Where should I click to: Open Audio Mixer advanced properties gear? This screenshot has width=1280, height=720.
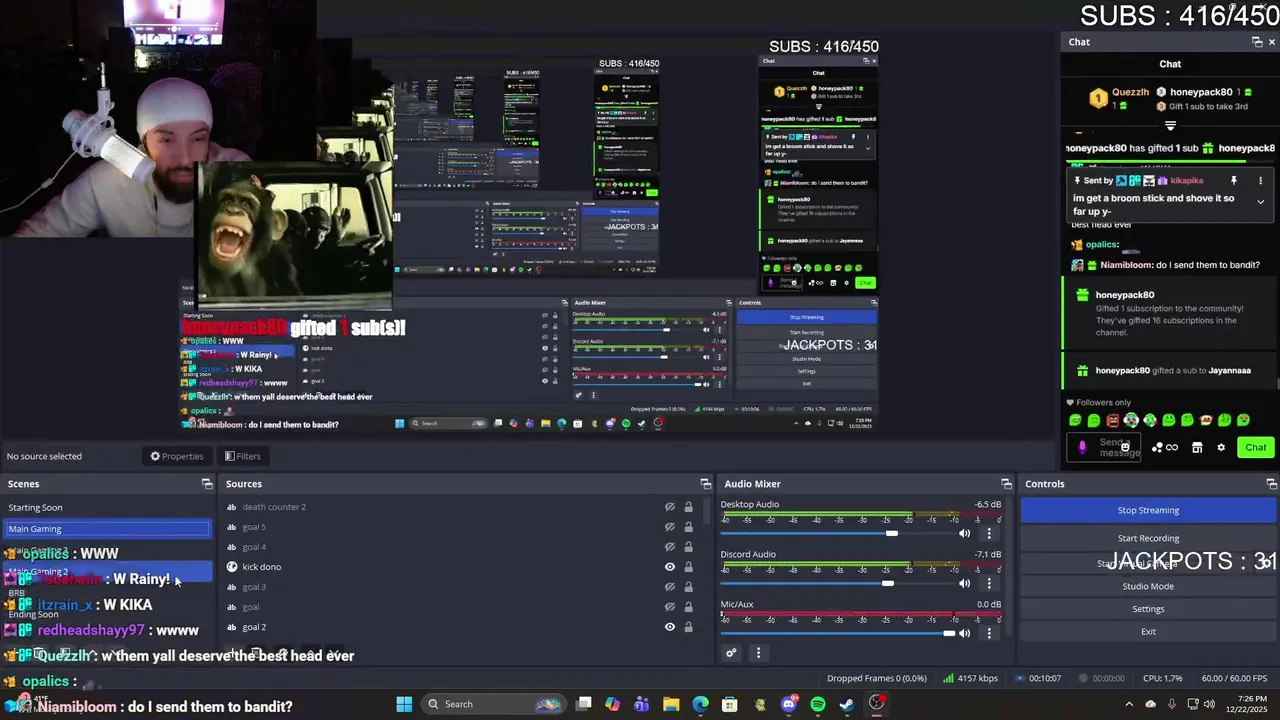[x=731, y=653]
